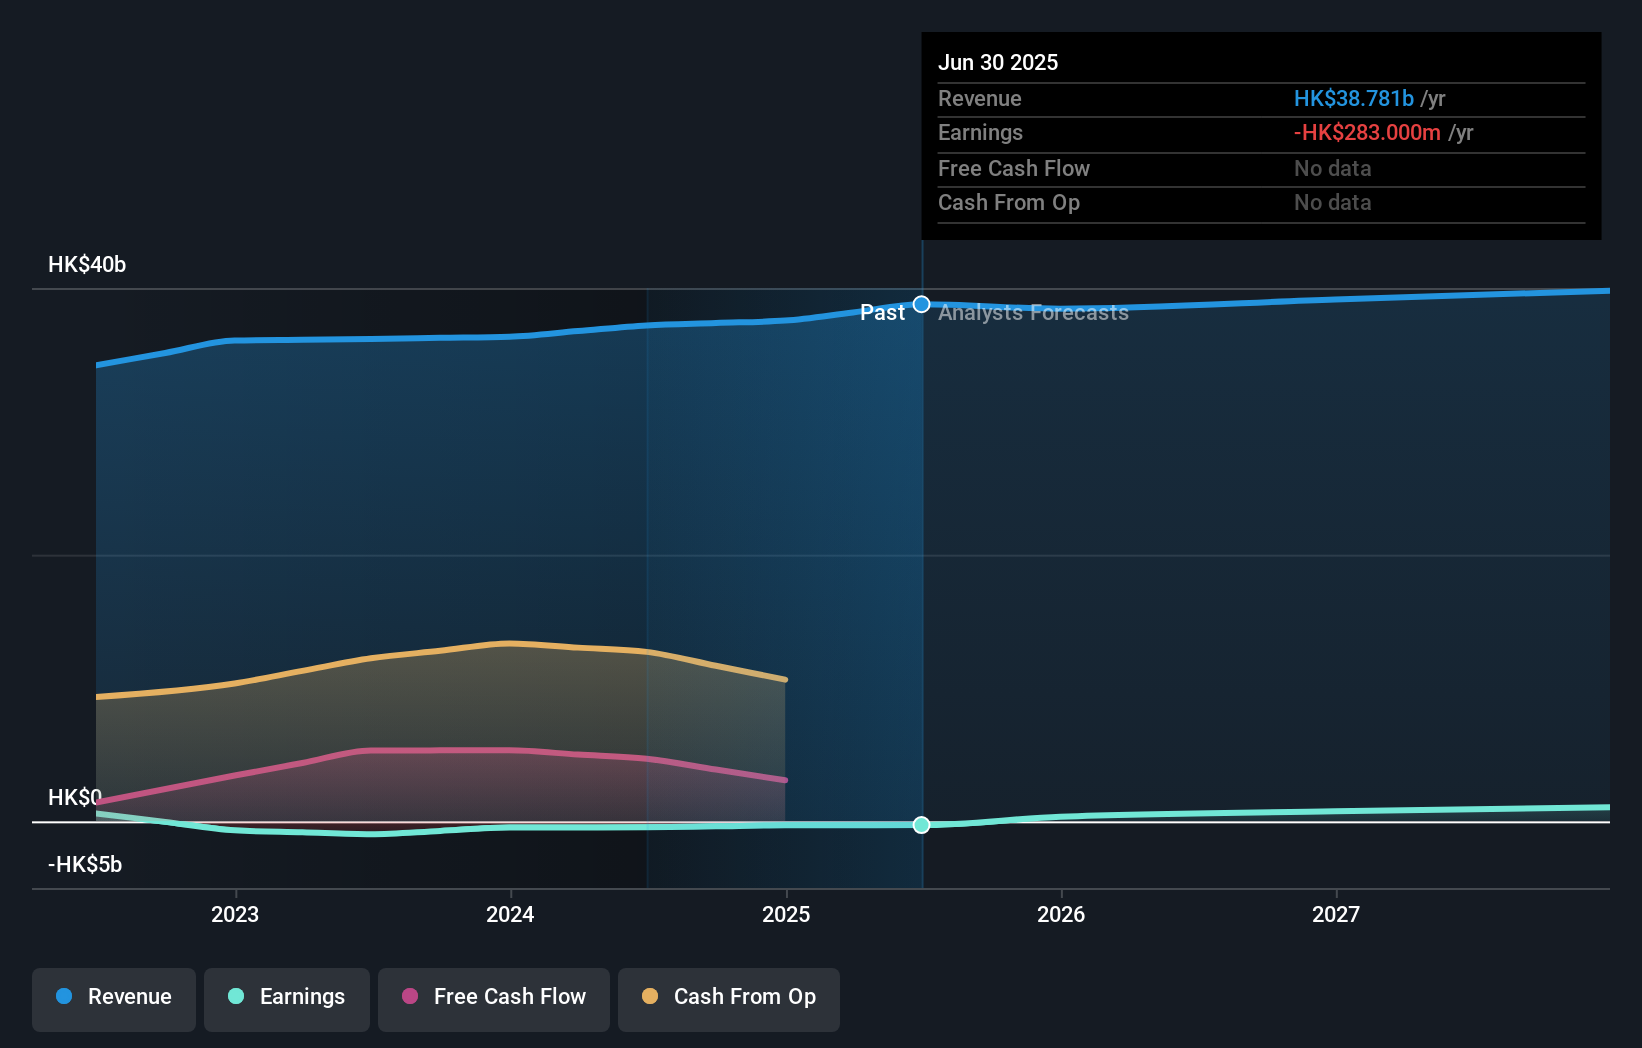Click the revenue data point marker at Jun 2025
The width and height of the screenshot is (1642, 1048).
tap(922, 304)
